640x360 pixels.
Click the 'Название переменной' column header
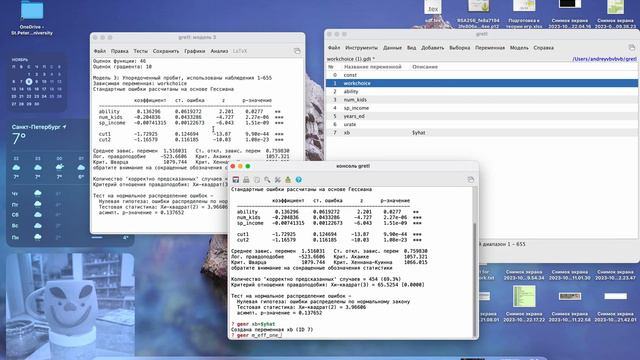[373, 67]
